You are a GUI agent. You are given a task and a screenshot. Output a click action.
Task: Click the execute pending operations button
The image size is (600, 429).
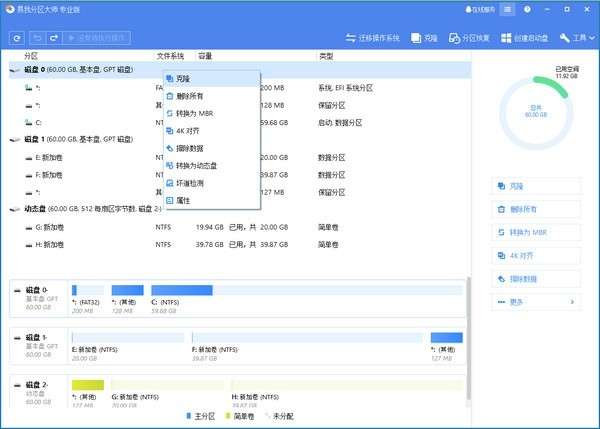point(96,38)
